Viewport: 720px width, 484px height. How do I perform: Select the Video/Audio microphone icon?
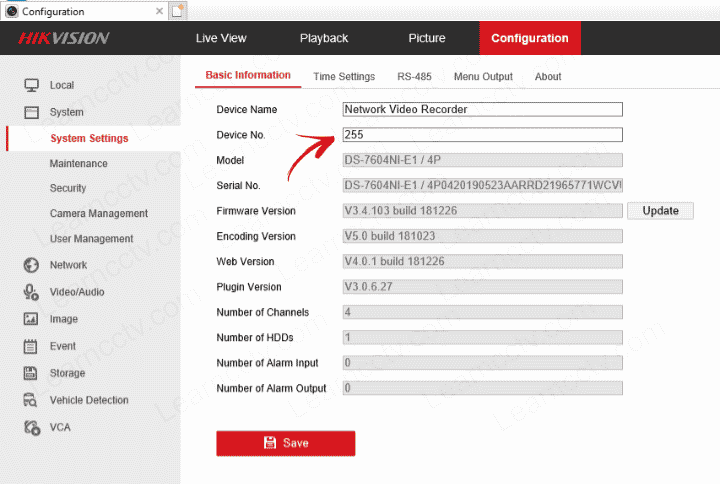click(x=31, y=292)
